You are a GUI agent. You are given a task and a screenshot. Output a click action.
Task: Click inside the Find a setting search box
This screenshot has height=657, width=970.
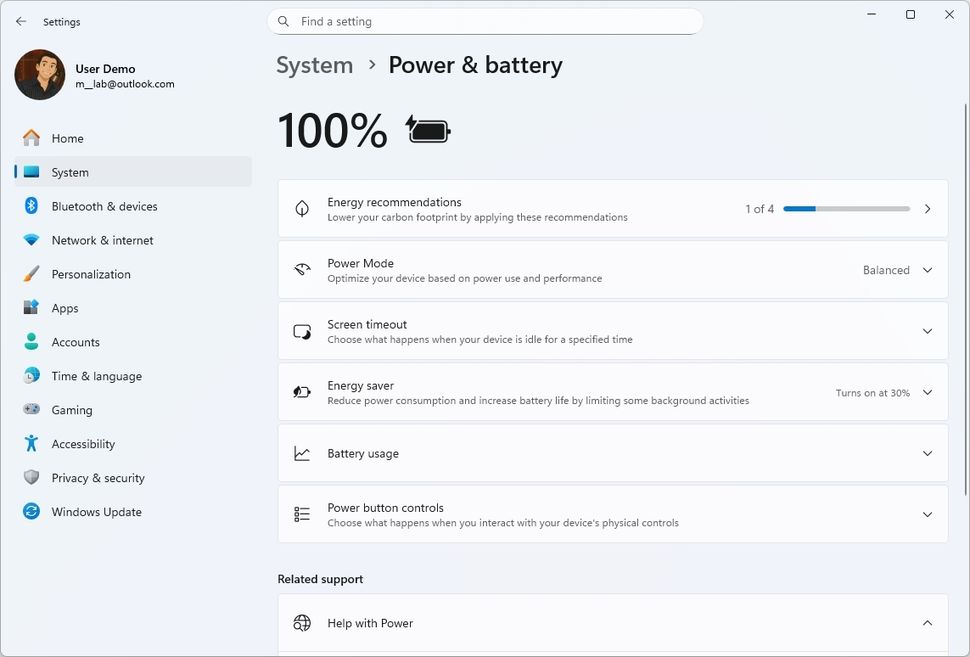[x=485, y=20]
